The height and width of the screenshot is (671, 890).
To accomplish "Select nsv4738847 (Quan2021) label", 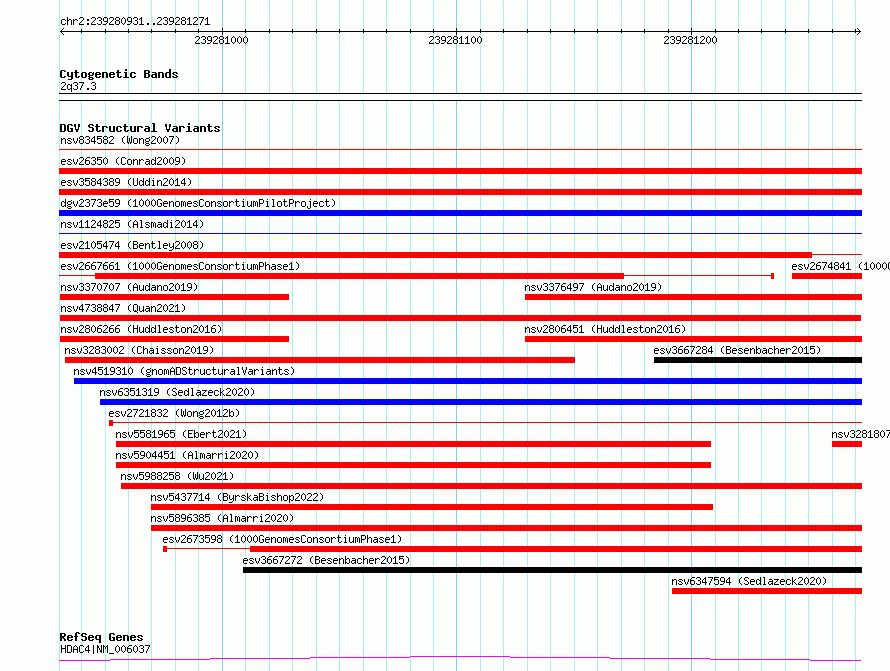I will coord(123,308).
